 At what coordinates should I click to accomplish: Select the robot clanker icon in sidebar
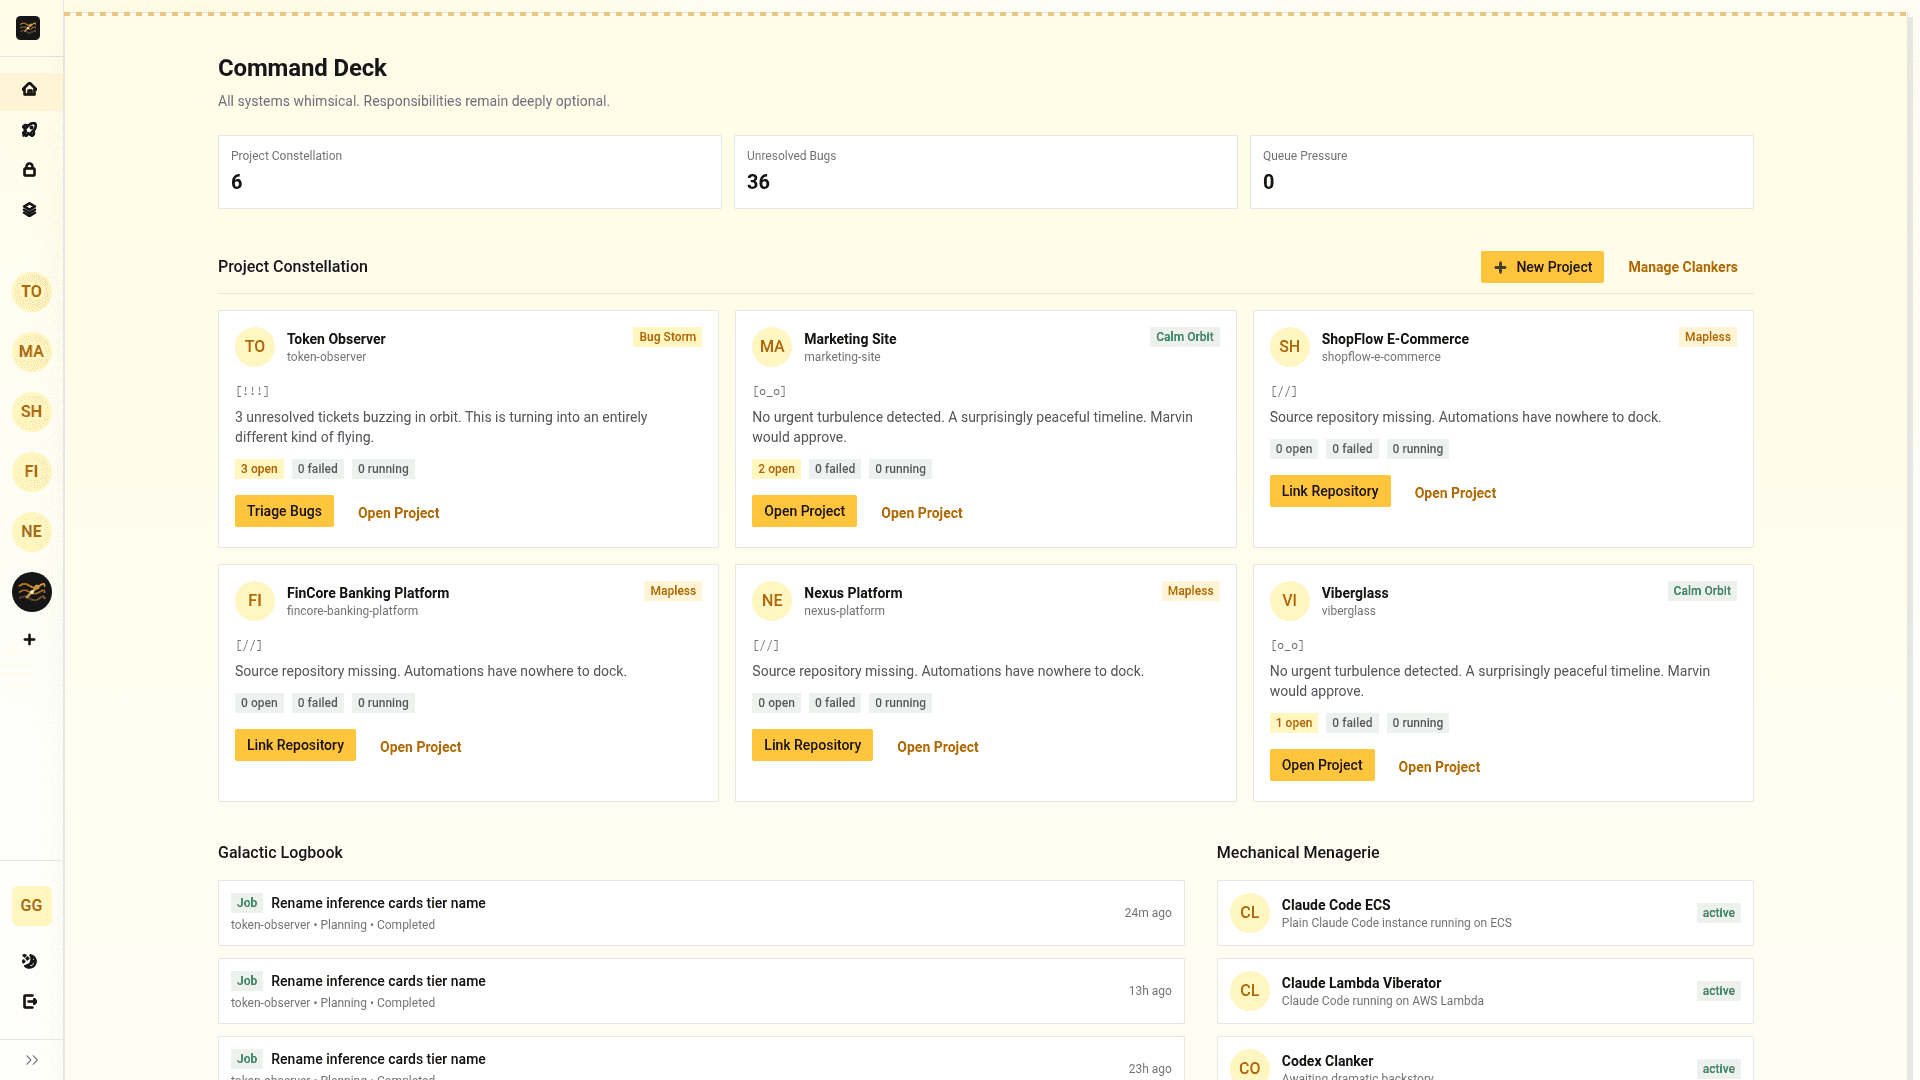point(30,130)
